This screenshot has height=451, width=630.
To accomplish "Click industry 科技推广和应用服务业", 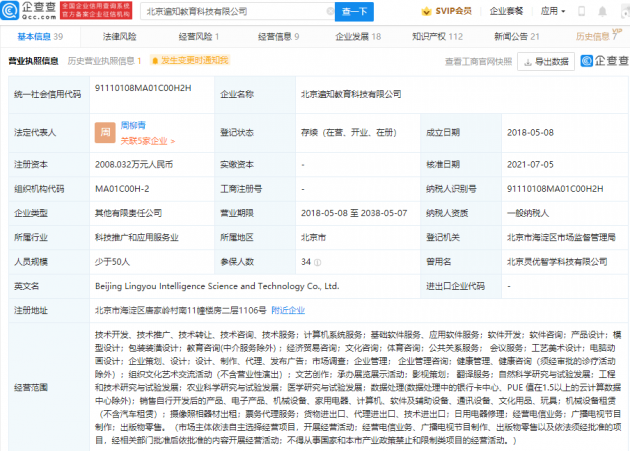I will point(137,238).
